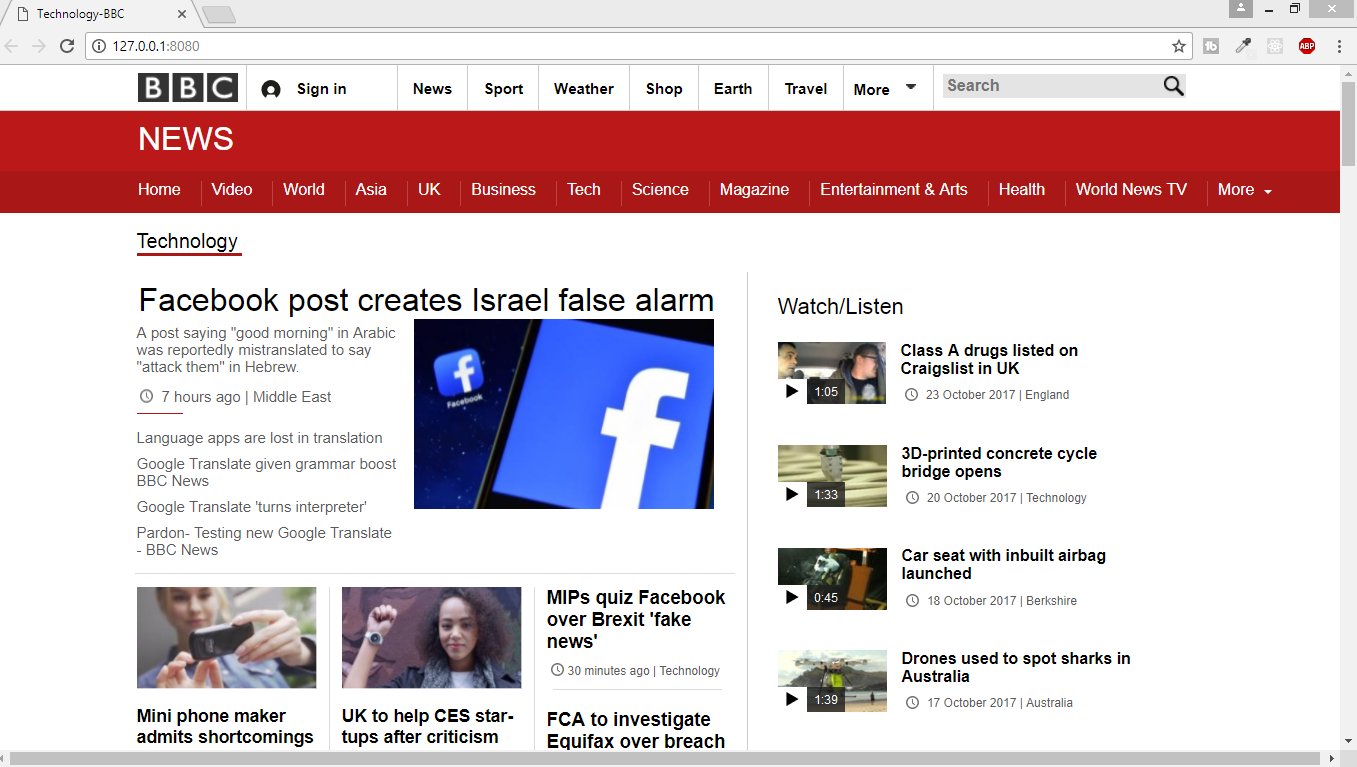The image size is (1357, 767).
Task: Go back using the browser back arrow
Action: pos(12,46)
